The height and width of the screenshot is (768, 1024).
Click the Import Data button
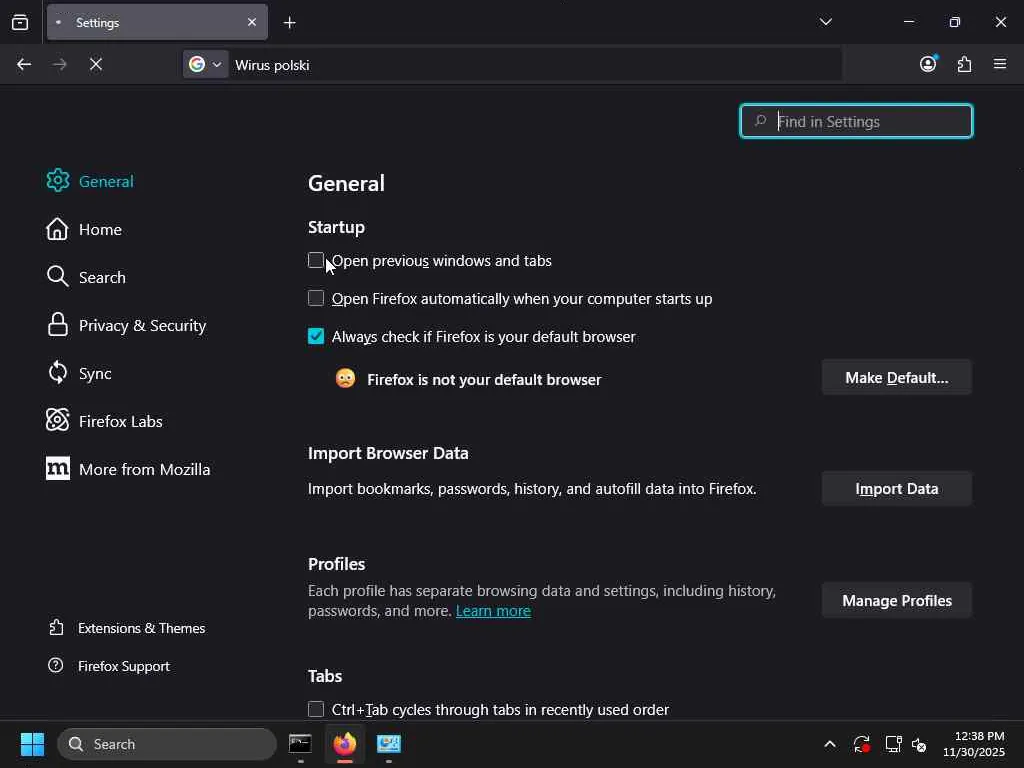pos(897,488)
